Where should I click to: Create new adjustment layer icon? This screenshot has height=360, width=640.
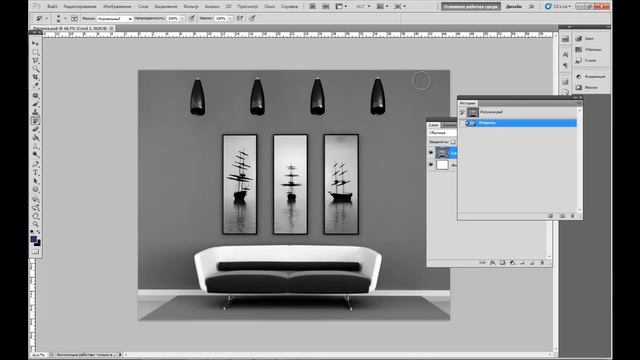[x=512, y=263]
